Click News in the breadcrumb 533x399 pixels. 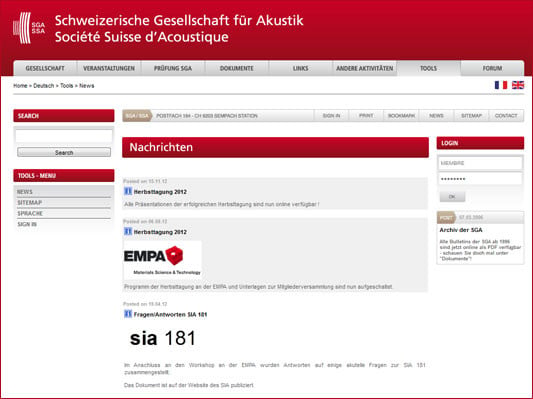pyautogui.click(x=87, y=86)
